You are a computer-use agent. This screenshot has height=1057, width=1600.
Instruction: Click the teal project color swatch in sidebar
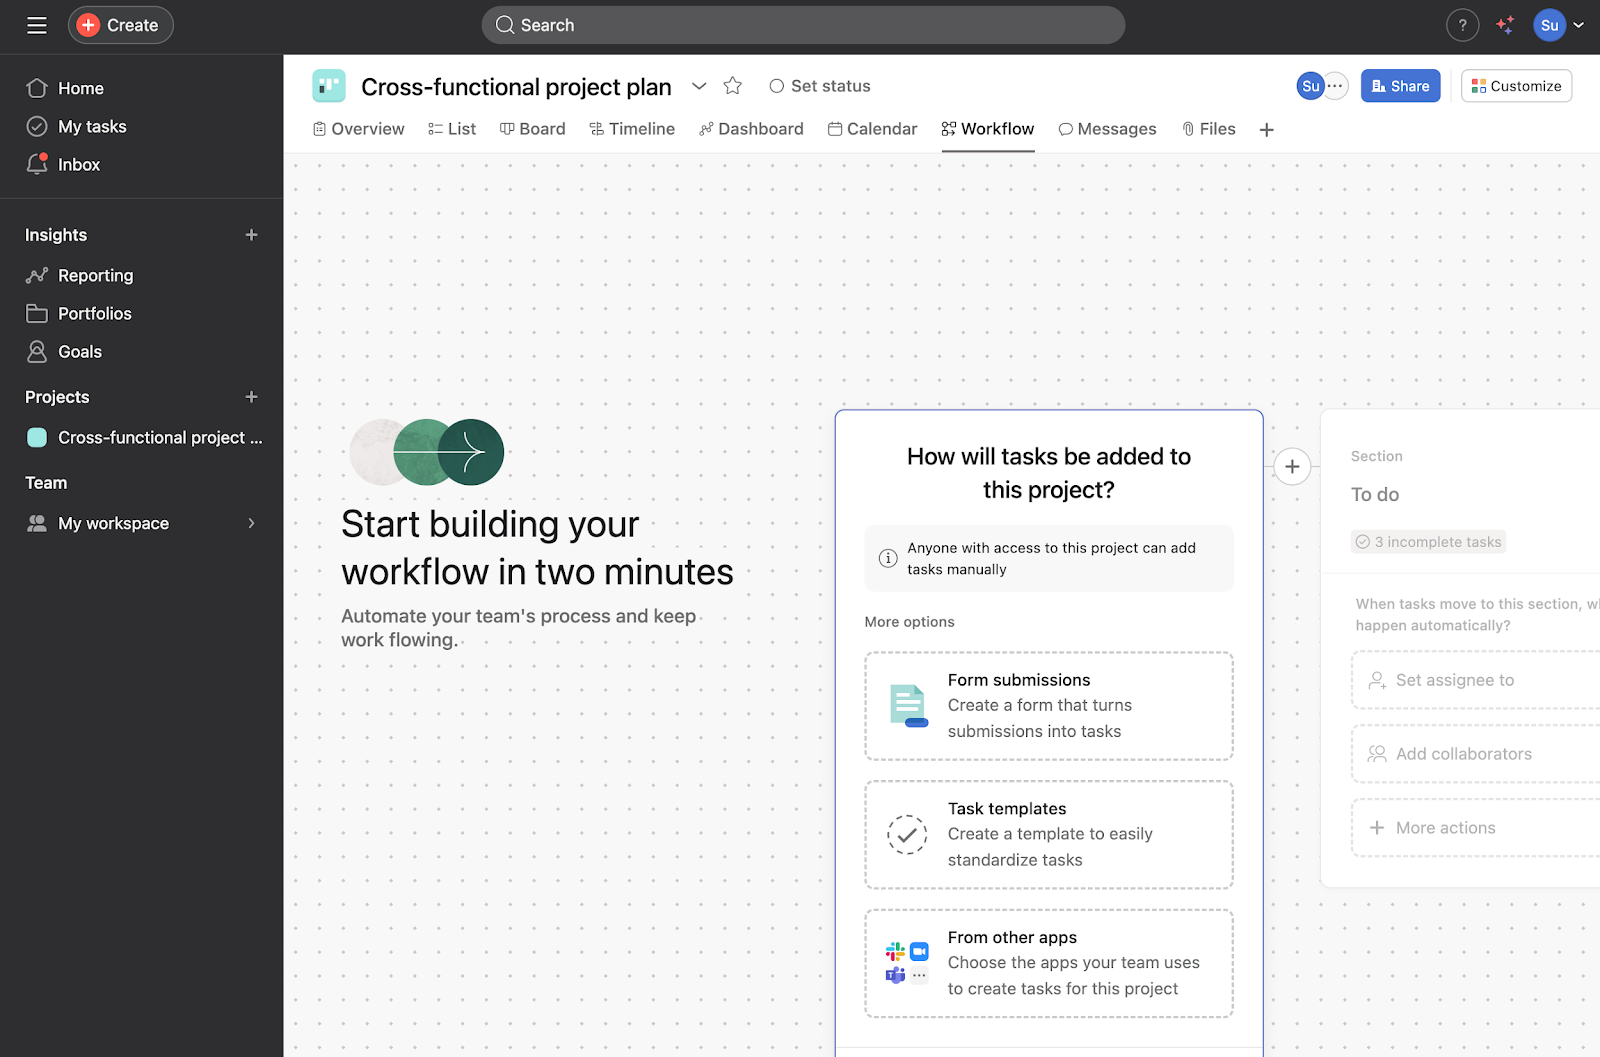36,437
